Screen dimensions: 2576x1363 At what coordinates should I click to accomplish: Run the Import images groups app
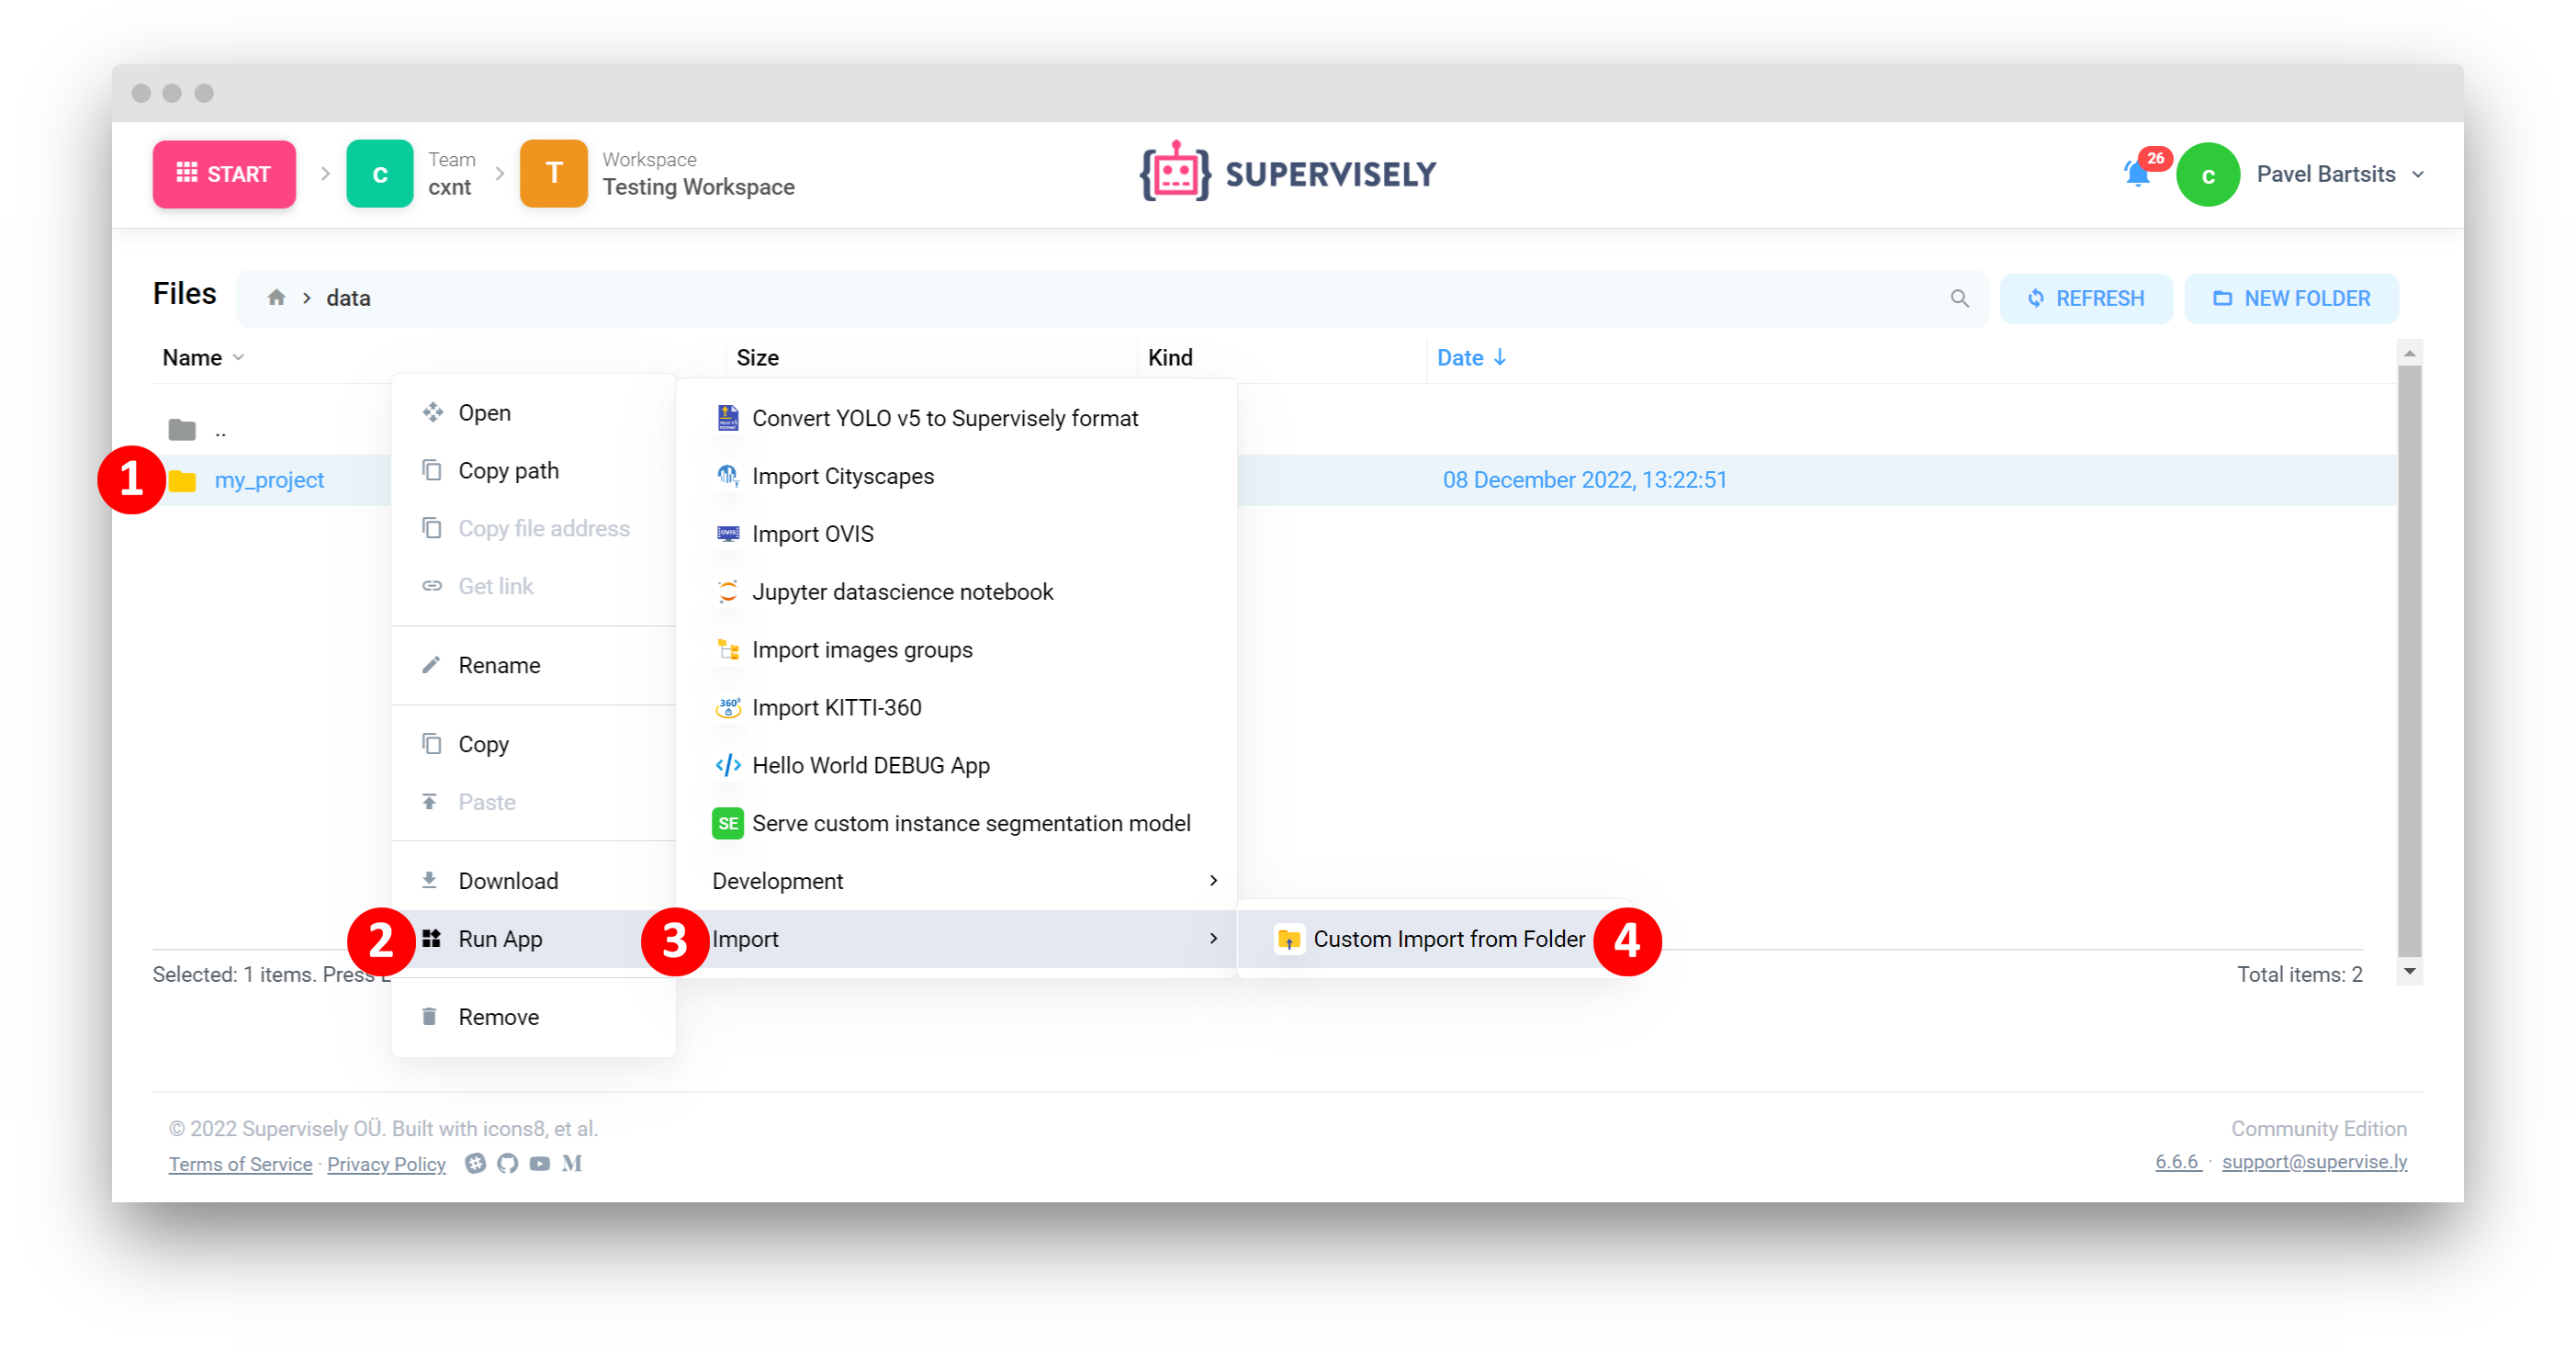tap(862, 649)
